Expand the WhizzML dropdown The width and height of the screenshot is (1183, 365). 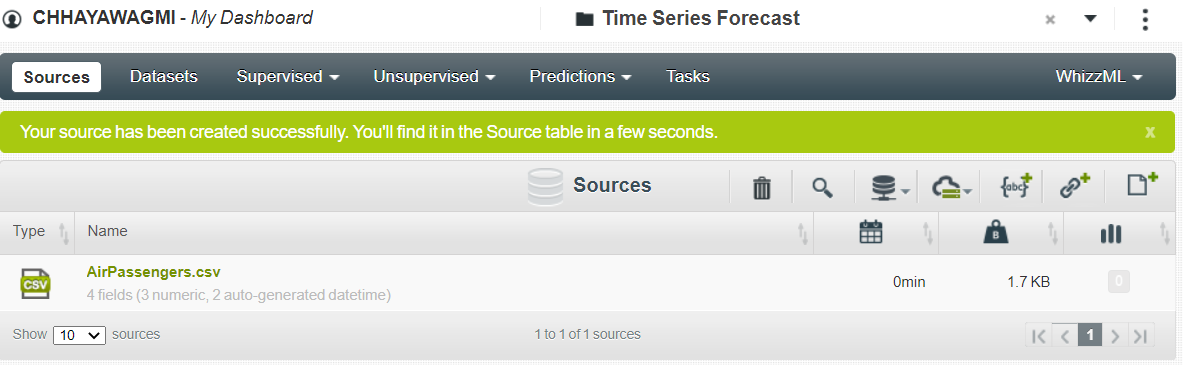click(x=1098, y=76)
